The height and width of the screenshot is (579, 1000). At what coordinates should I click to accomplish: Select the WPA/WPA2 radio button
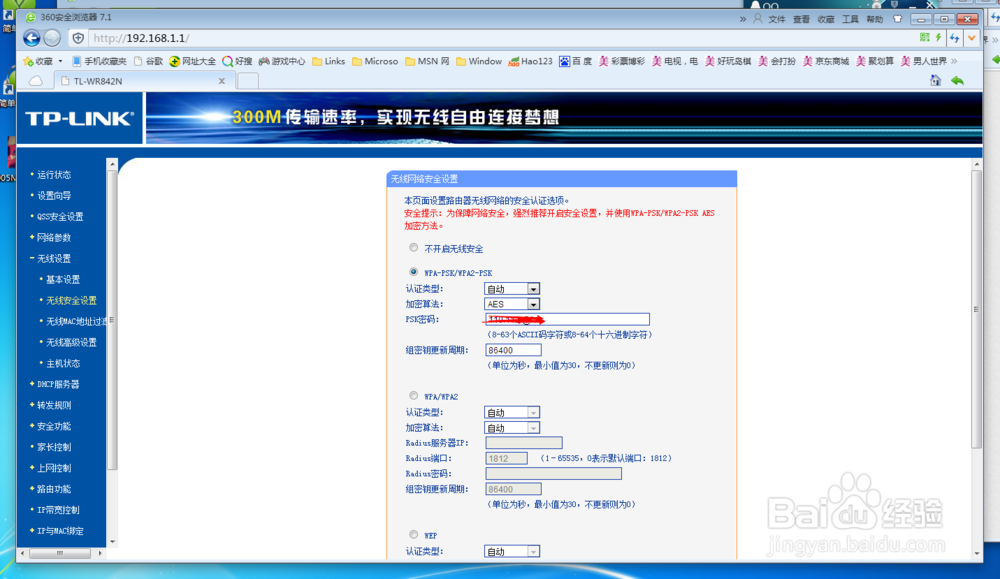413,395
